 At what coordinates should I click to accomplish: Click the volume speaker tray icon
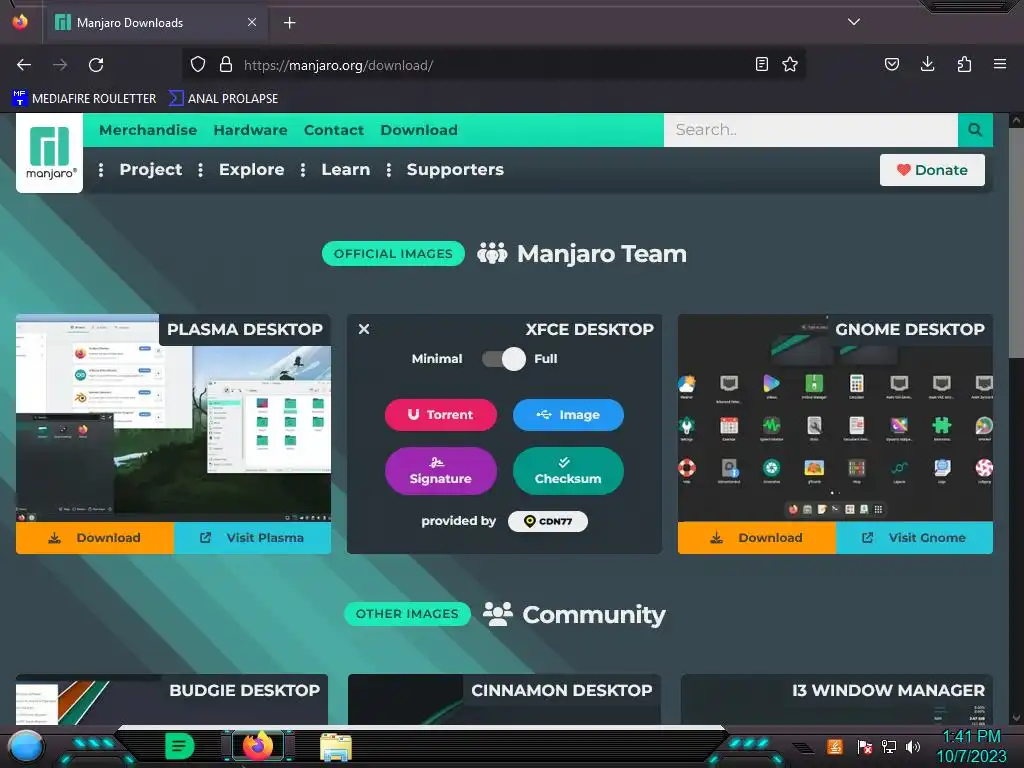click(913, 746)
